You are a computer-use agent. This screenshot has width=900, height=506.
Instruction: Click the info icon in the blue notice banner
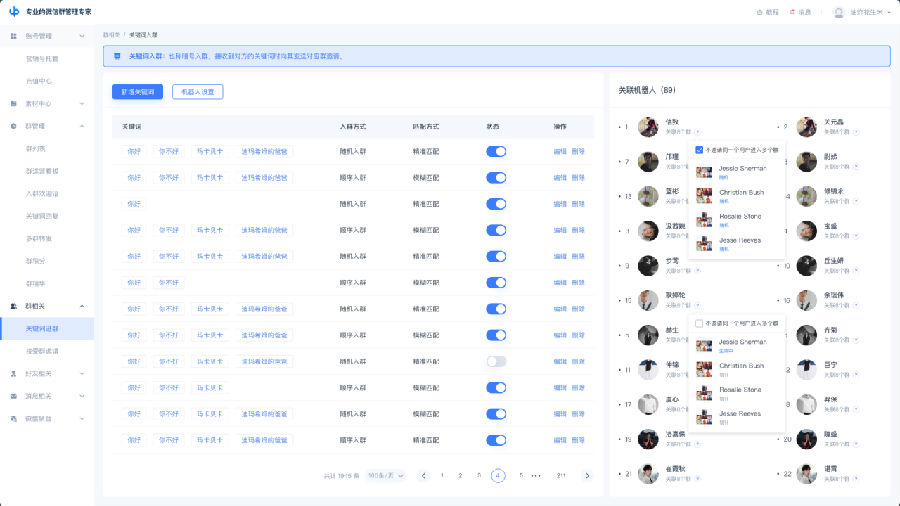pos(118,56)
